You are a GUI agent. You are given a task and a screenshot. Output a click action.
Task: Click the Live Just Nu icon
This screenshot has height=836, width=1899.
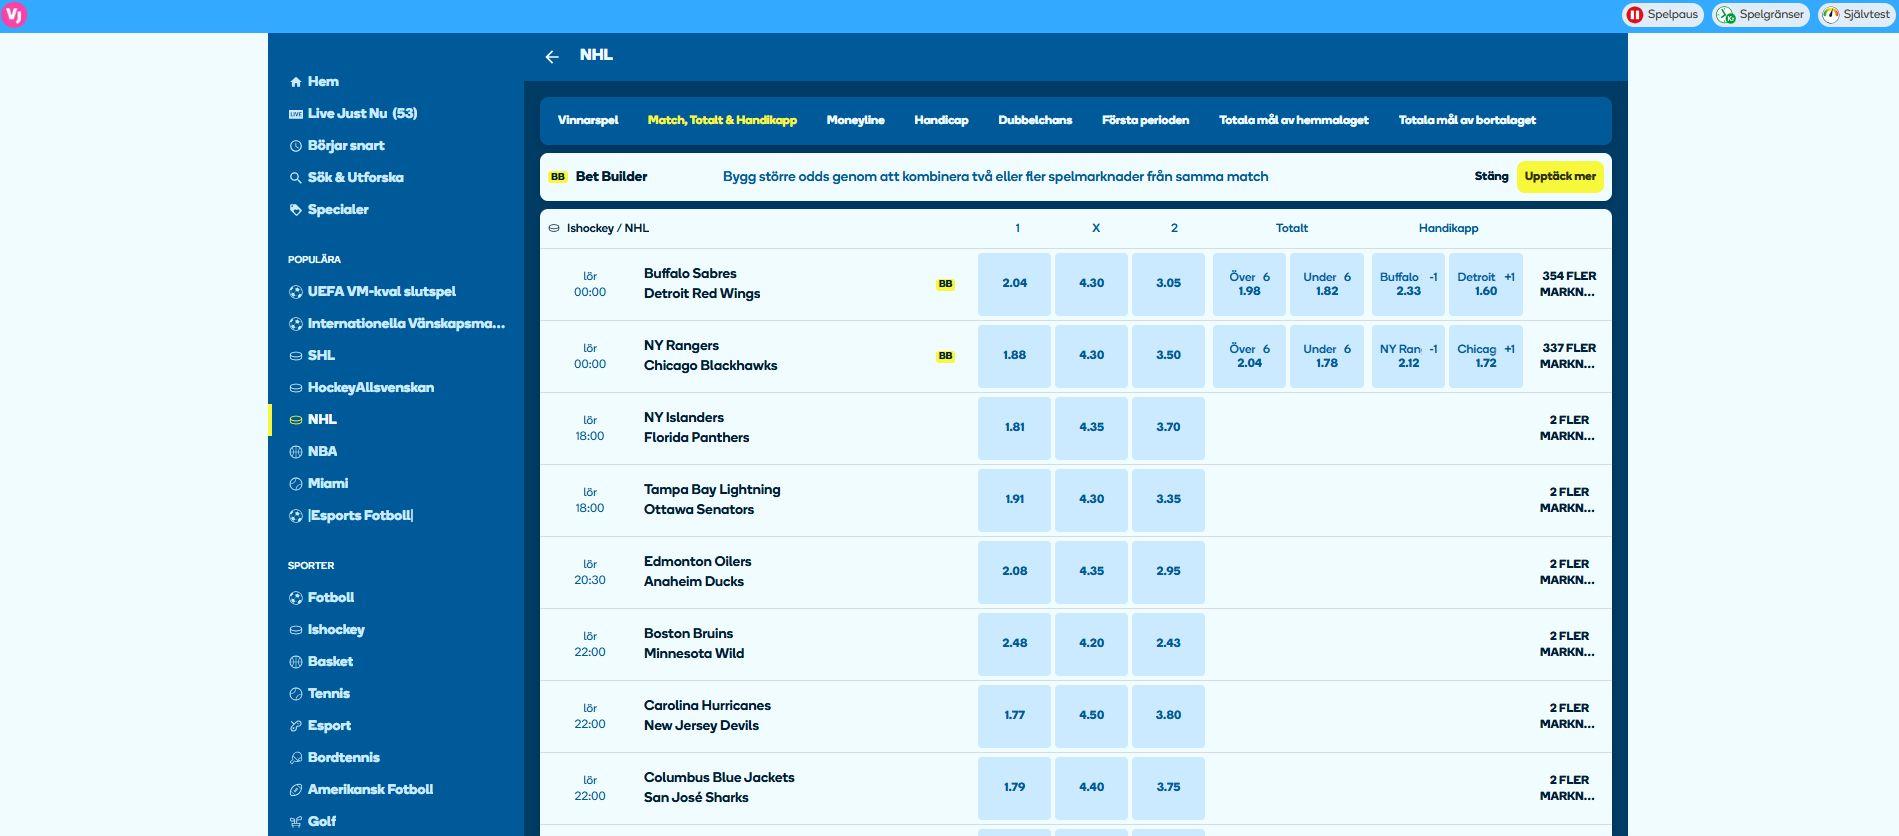click(295, 114)
